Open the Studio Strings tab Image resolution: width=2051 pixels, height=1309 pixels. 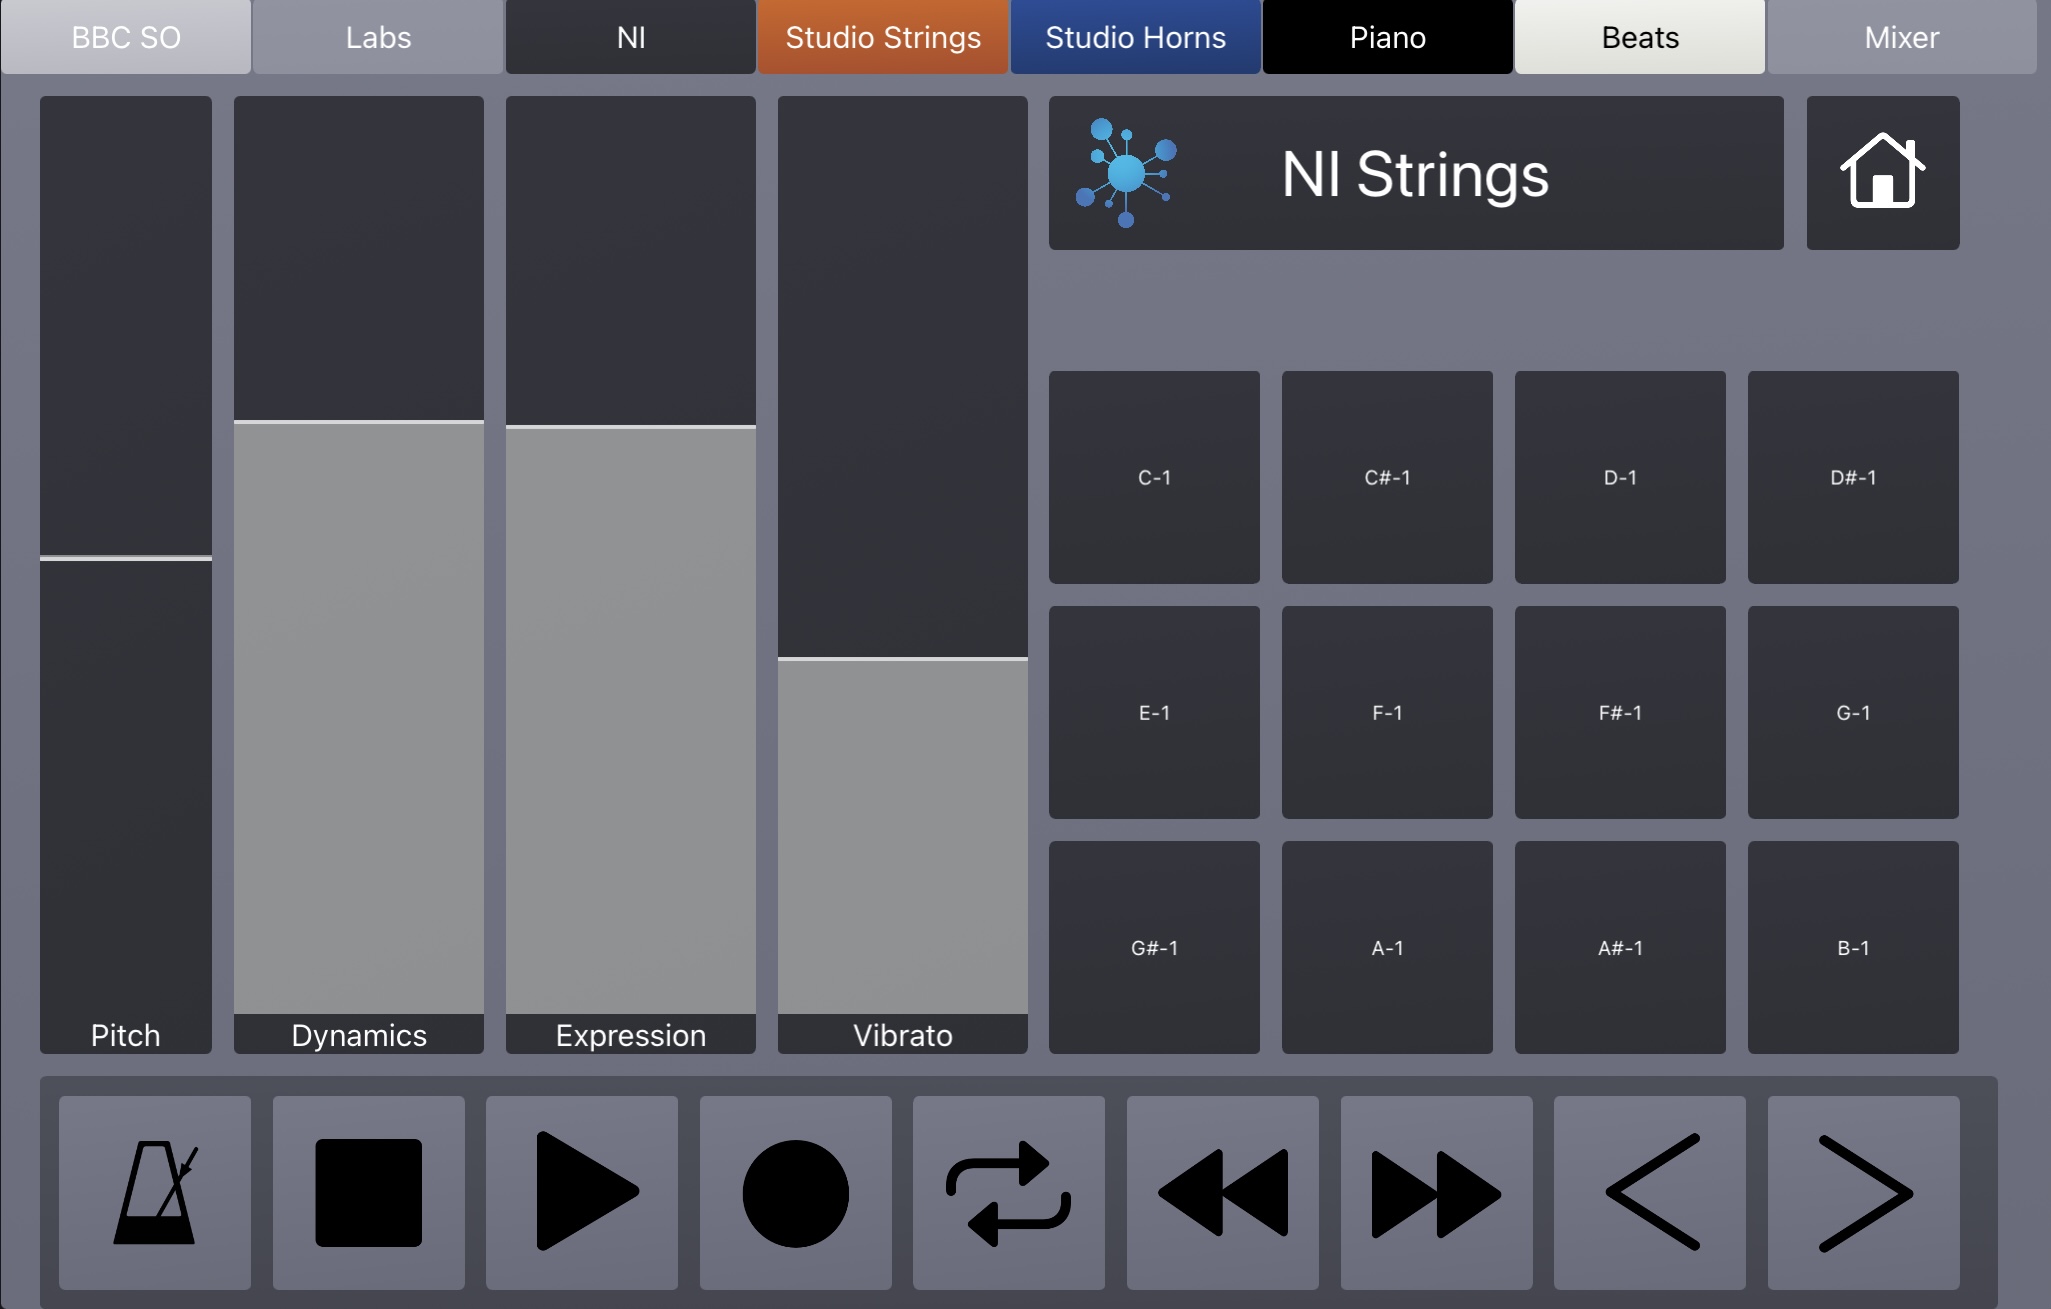tap(883, 37)
